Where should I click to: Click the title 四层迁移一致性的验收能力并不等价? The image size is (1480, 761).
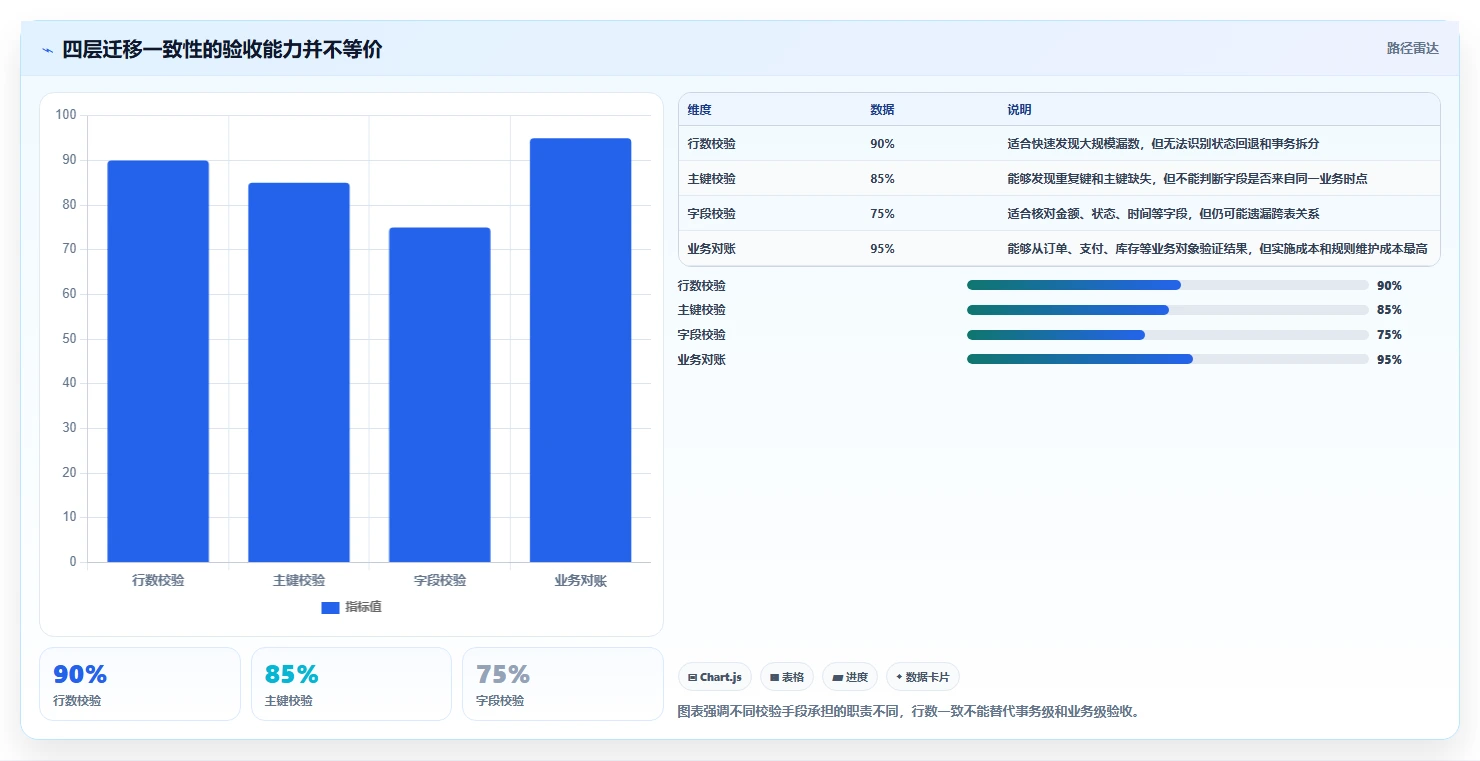(x=222, y=50)
